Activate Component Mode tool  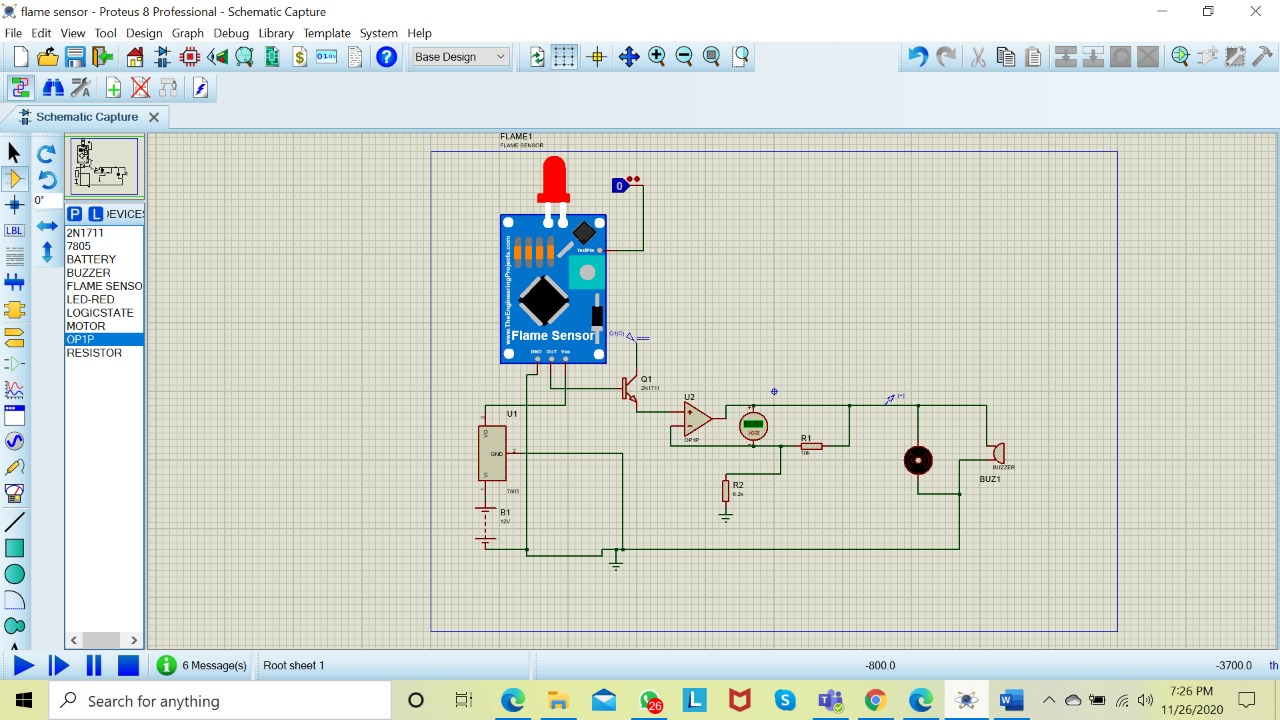click(x=14, y=179)
